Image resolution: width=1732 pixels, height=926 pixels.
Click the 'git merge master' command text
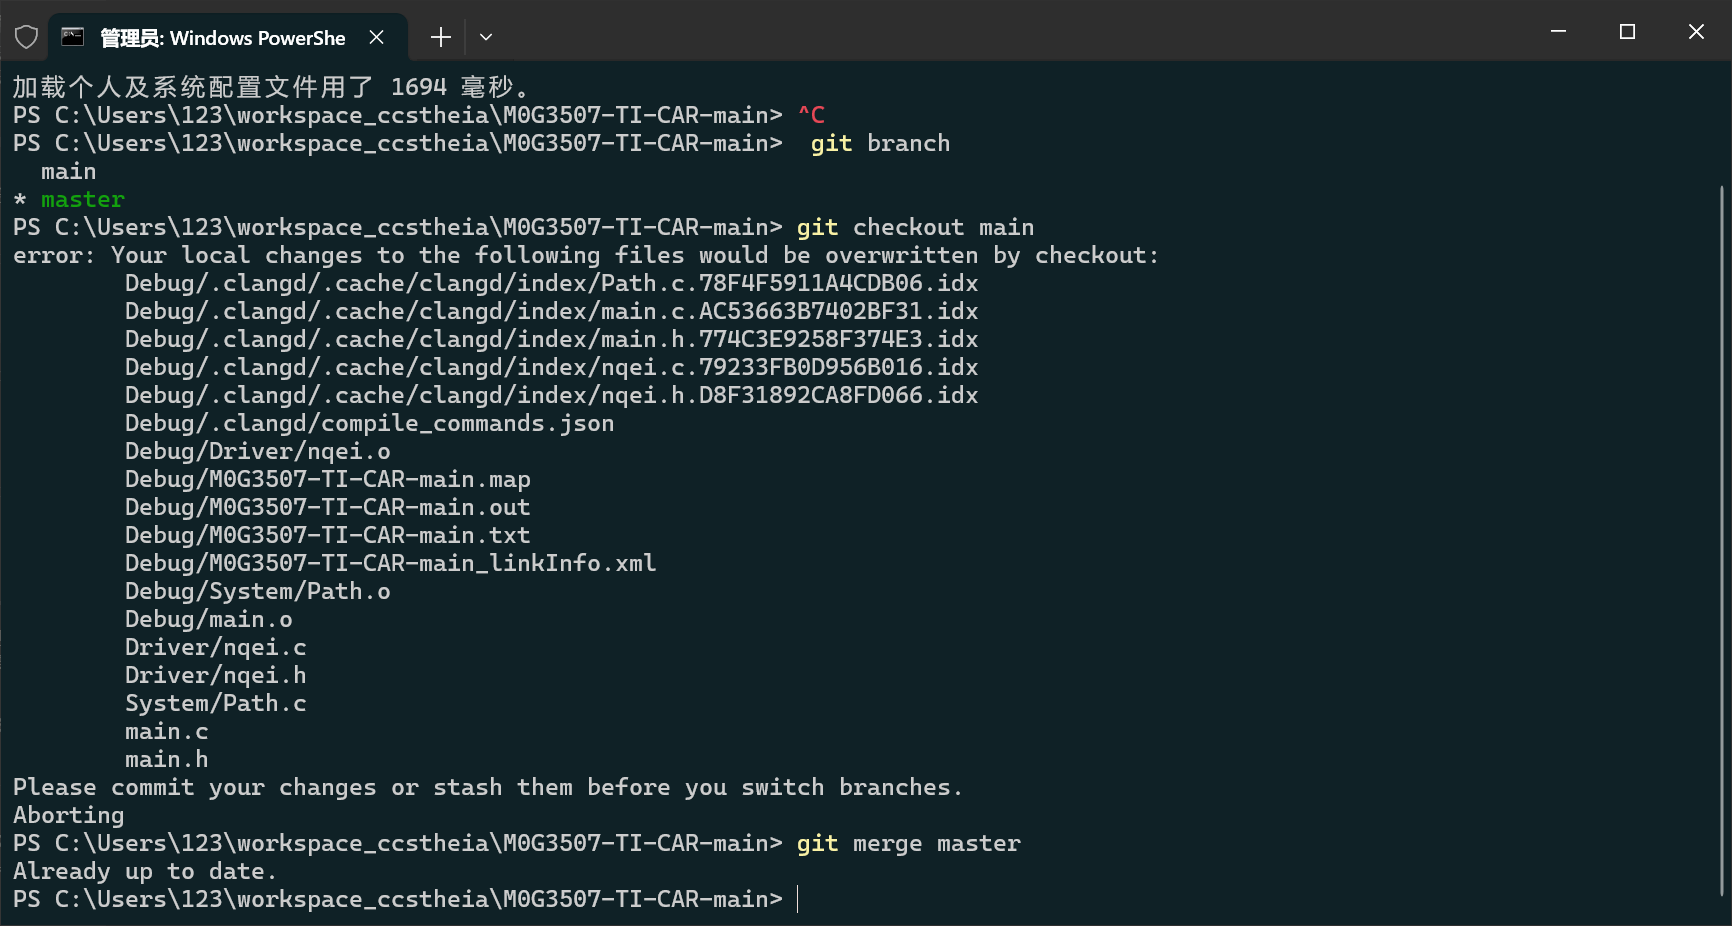pyautogui.click(x=908, y=843)
